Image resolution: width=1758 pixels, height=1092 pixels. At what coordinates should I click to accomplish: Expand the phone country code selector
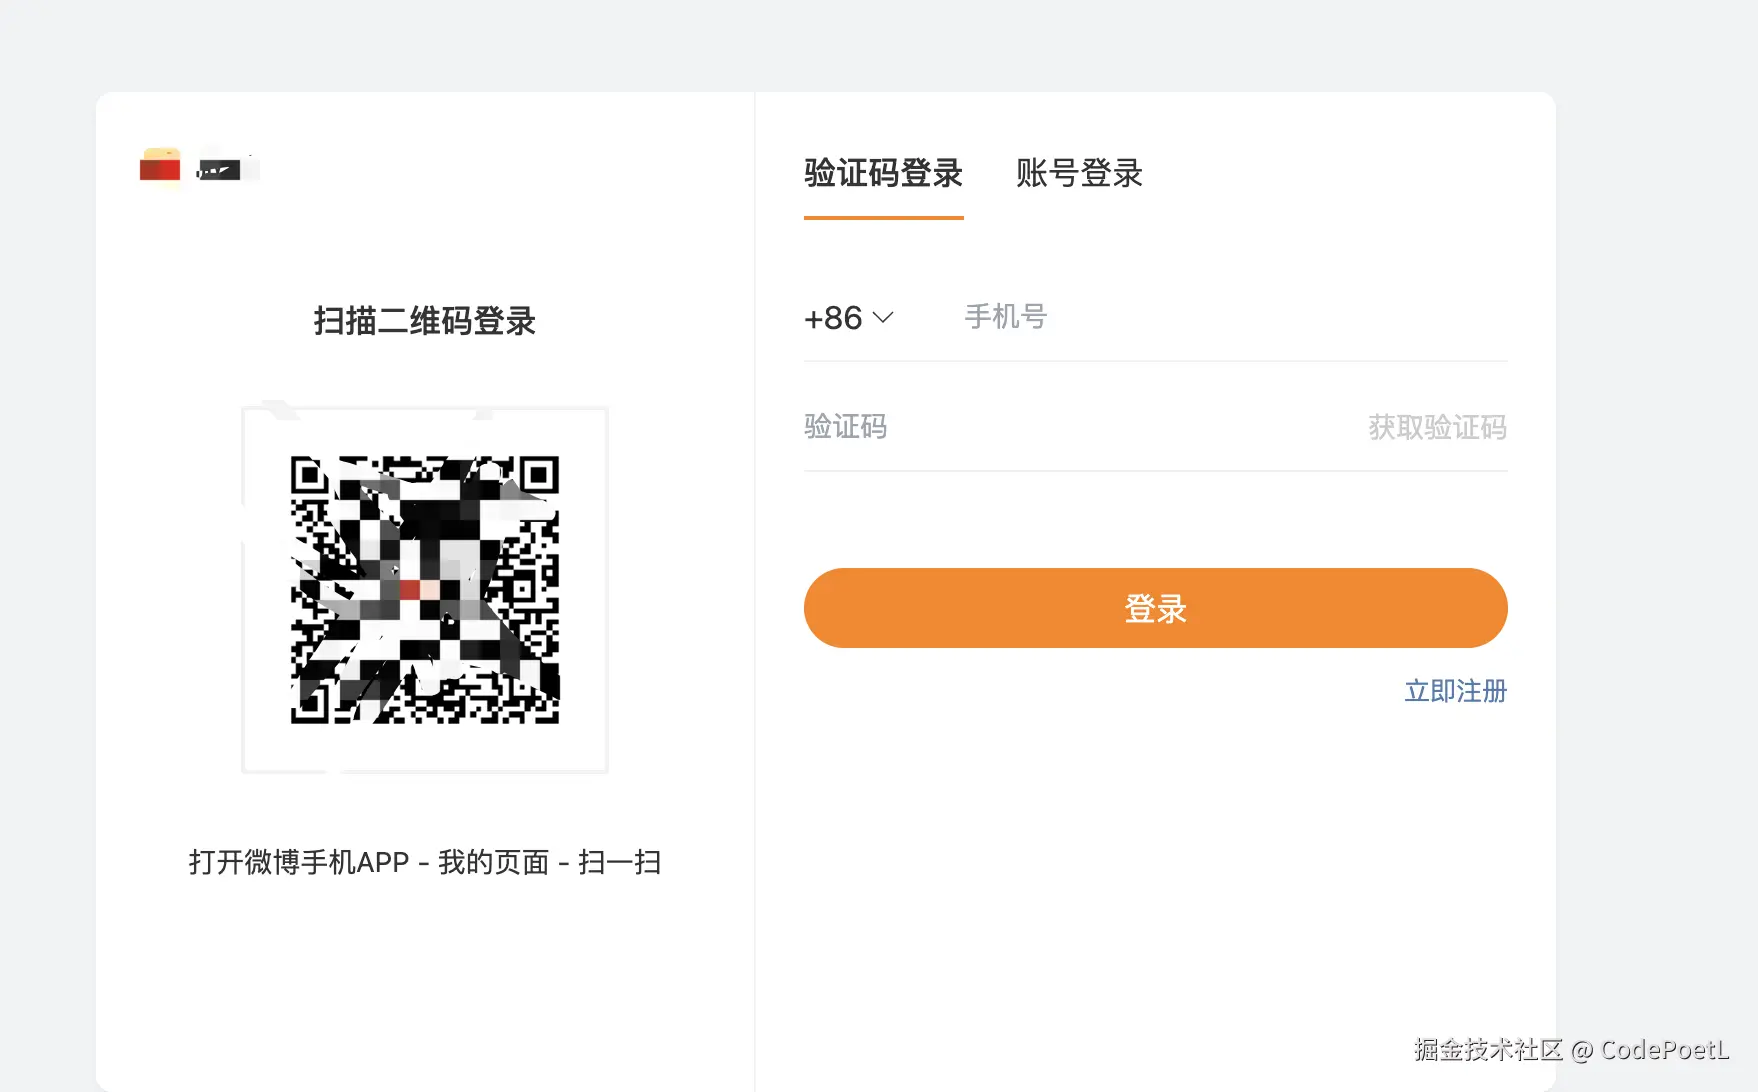coord(848,317)
